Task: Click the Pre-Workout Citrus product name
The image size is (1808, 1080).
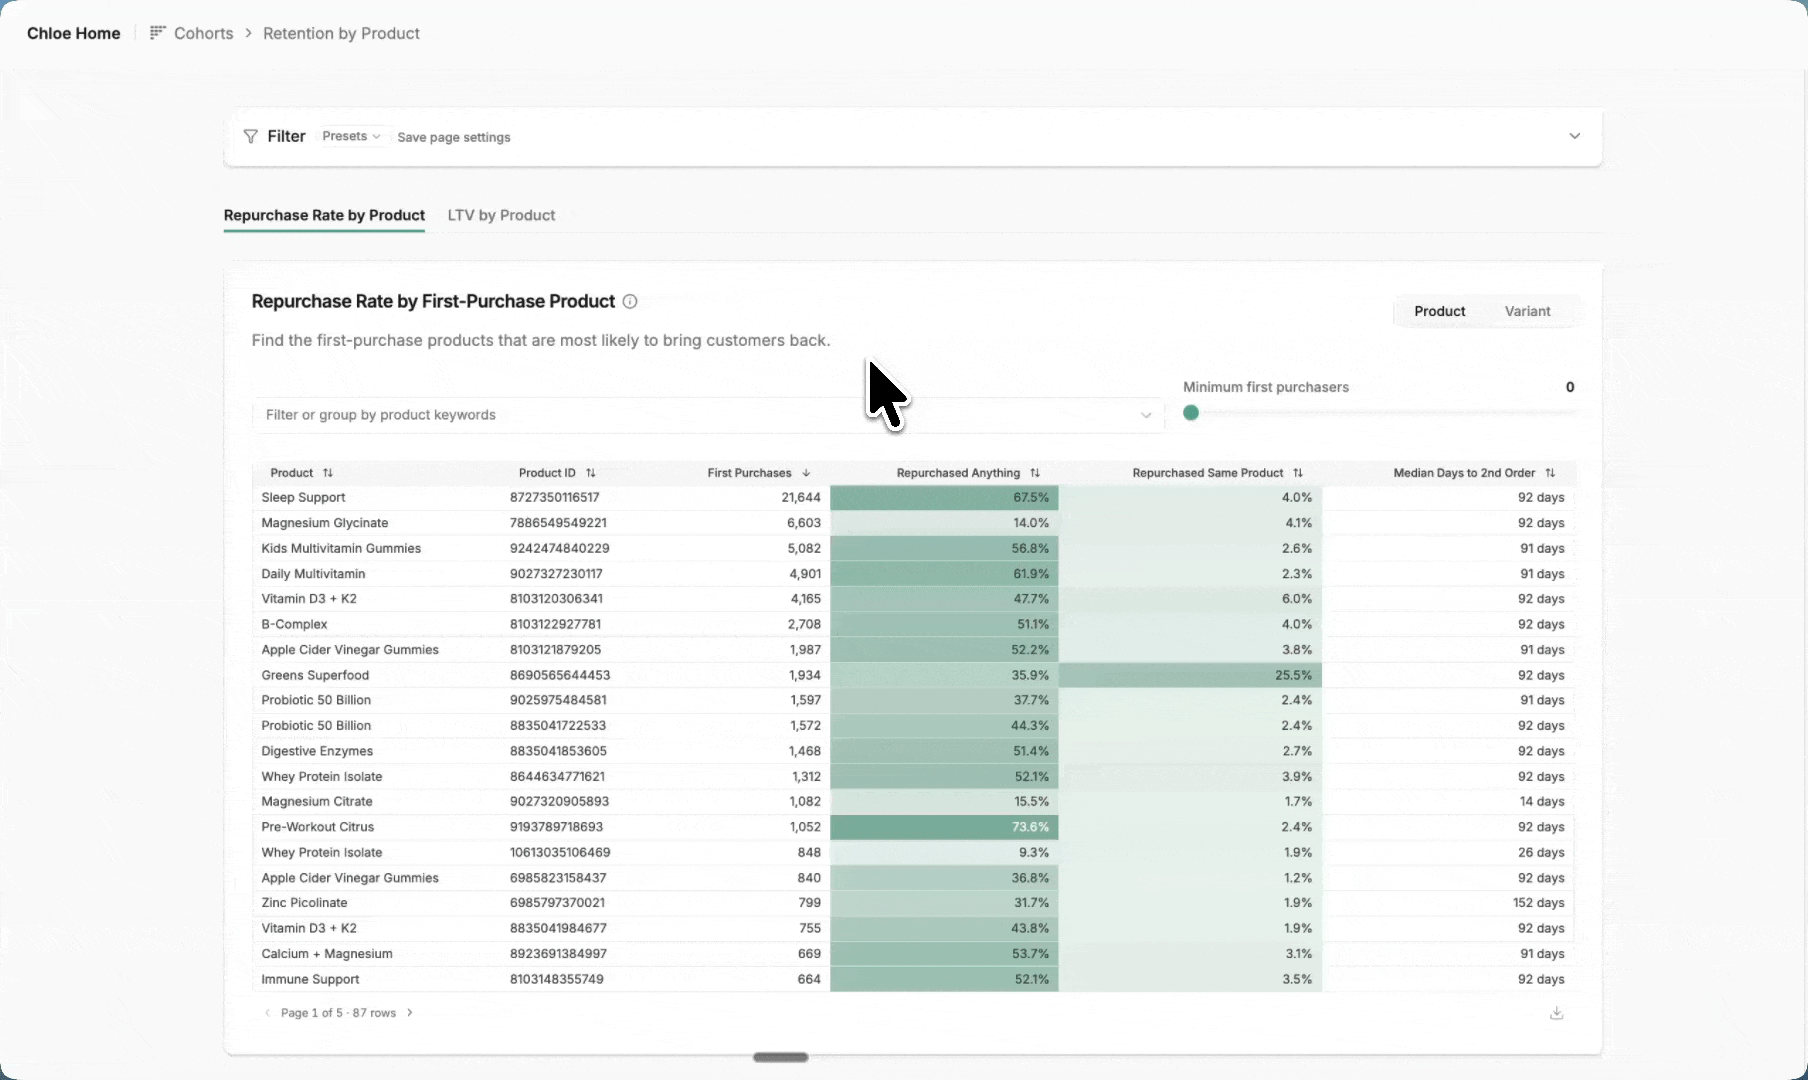Action: (318, 827)
